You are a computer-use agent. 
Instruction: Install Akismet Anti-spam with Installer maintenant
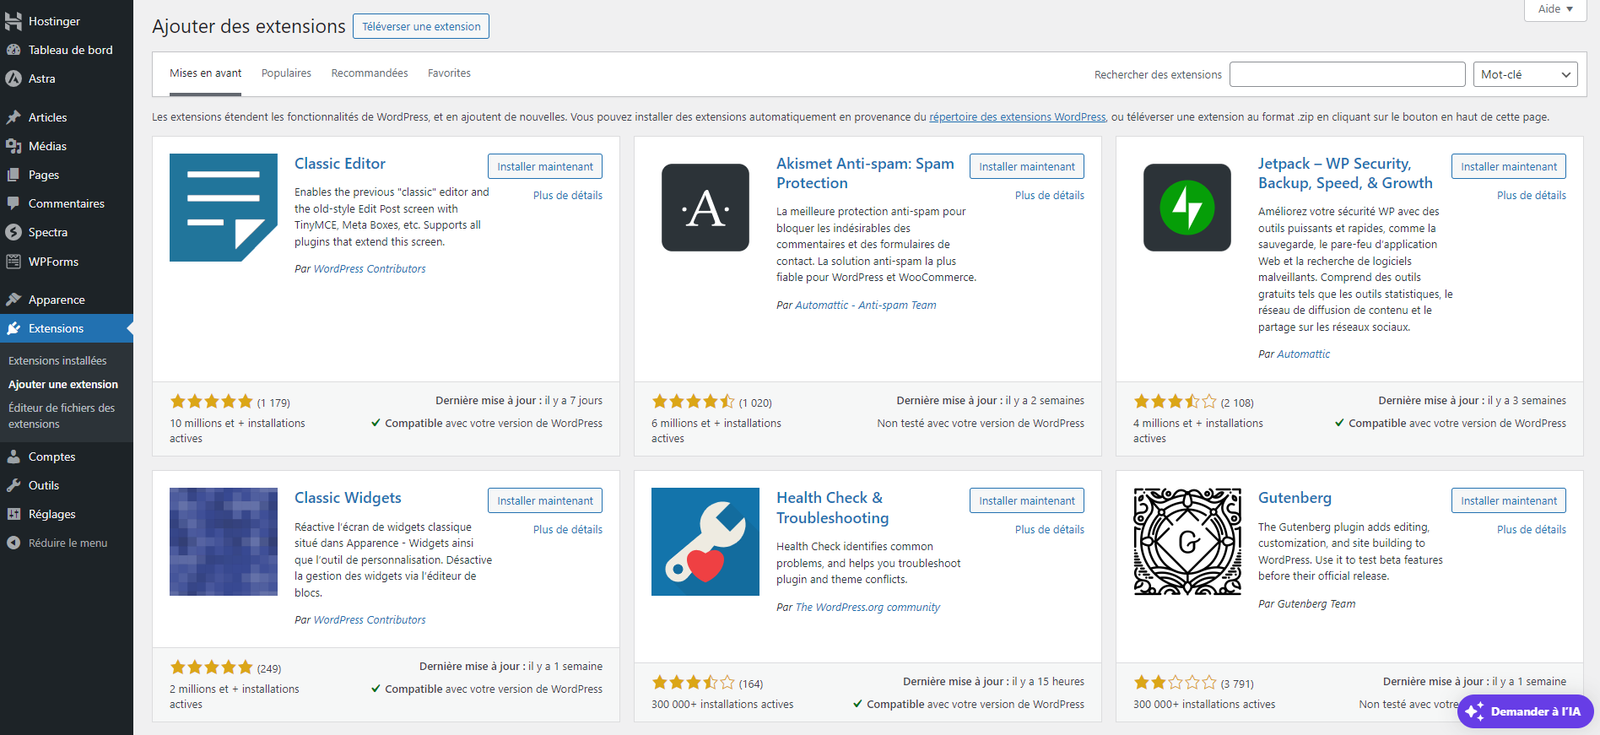(x=1027, y=167)
